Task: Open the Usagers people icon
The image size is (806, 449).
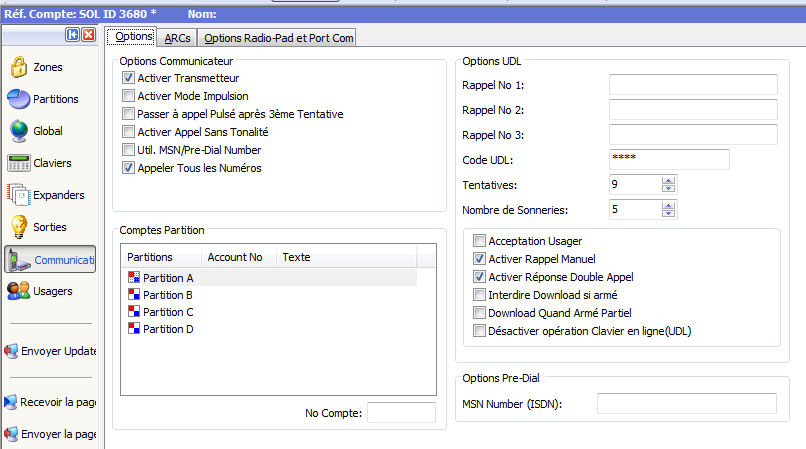Action: [18, 291]
